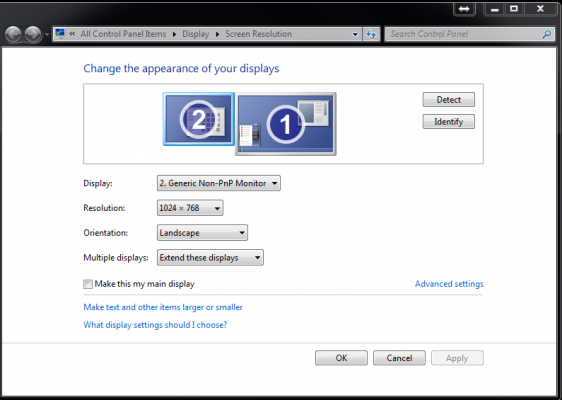562x400 pixels.
Task: Go to Display in breadcrumb path
Action: click(195, 34)
